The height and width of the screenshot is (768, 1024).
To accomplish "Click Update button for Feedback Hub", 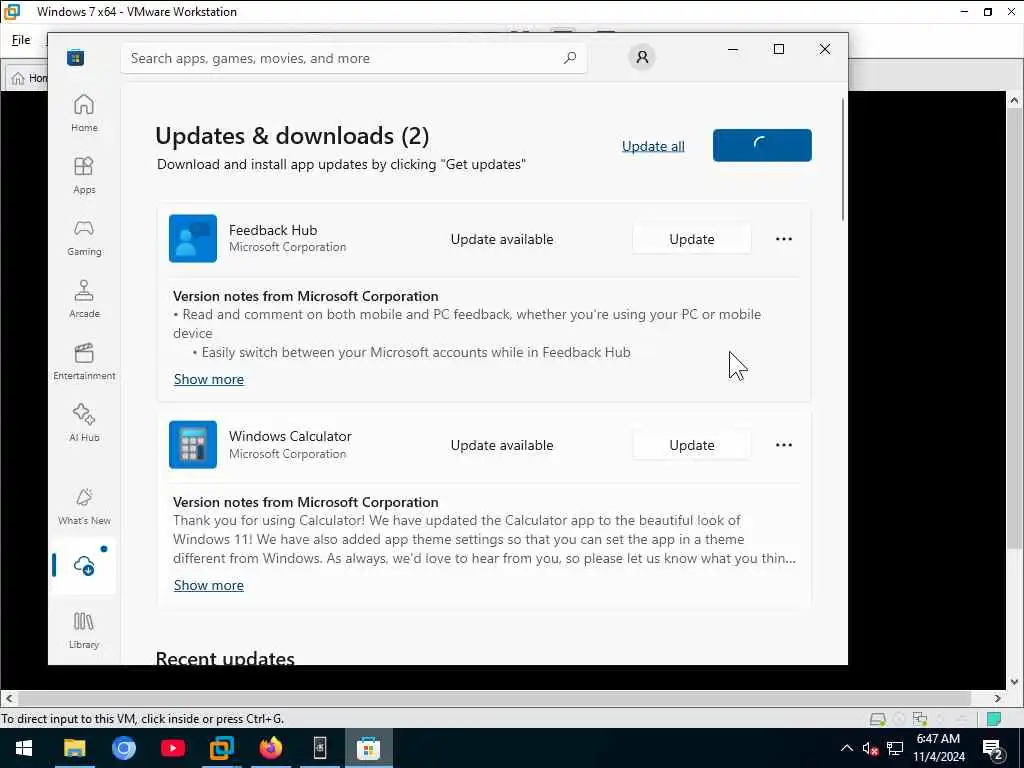I will pos(692,239).
